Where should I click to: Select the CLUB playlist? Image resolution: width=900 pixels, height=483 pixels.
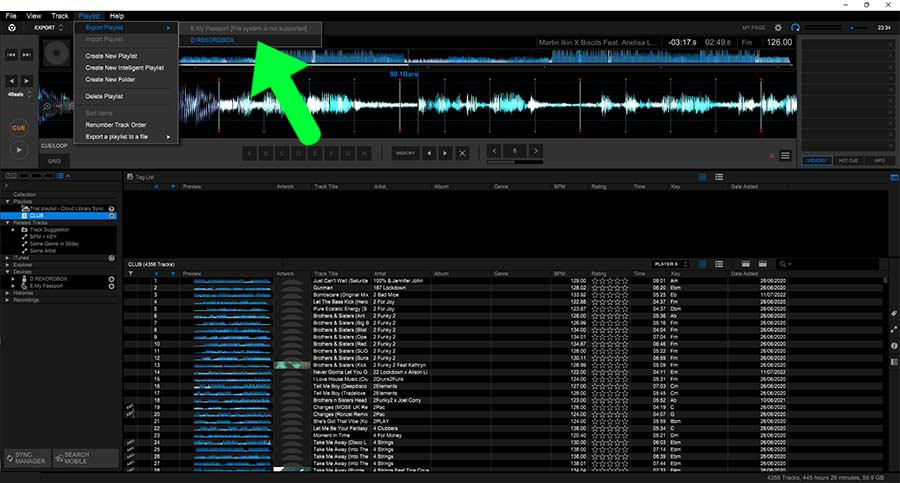pos(60,215)
